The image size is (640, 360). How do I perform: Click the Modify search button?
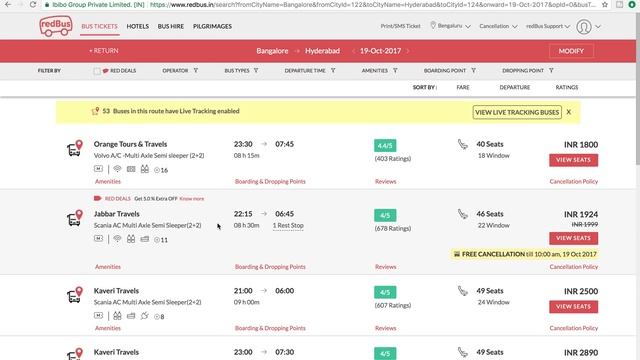pos(571,51)
